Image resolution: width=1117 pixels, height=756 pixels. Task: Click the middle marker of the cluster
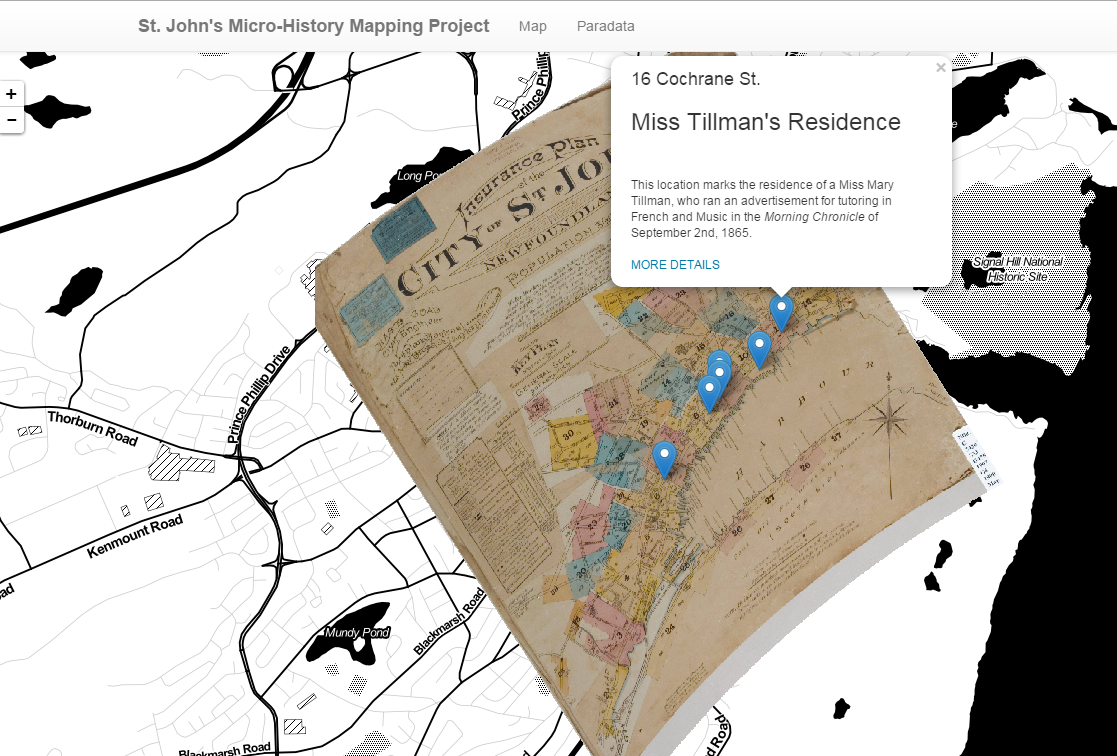pos(718,377)
